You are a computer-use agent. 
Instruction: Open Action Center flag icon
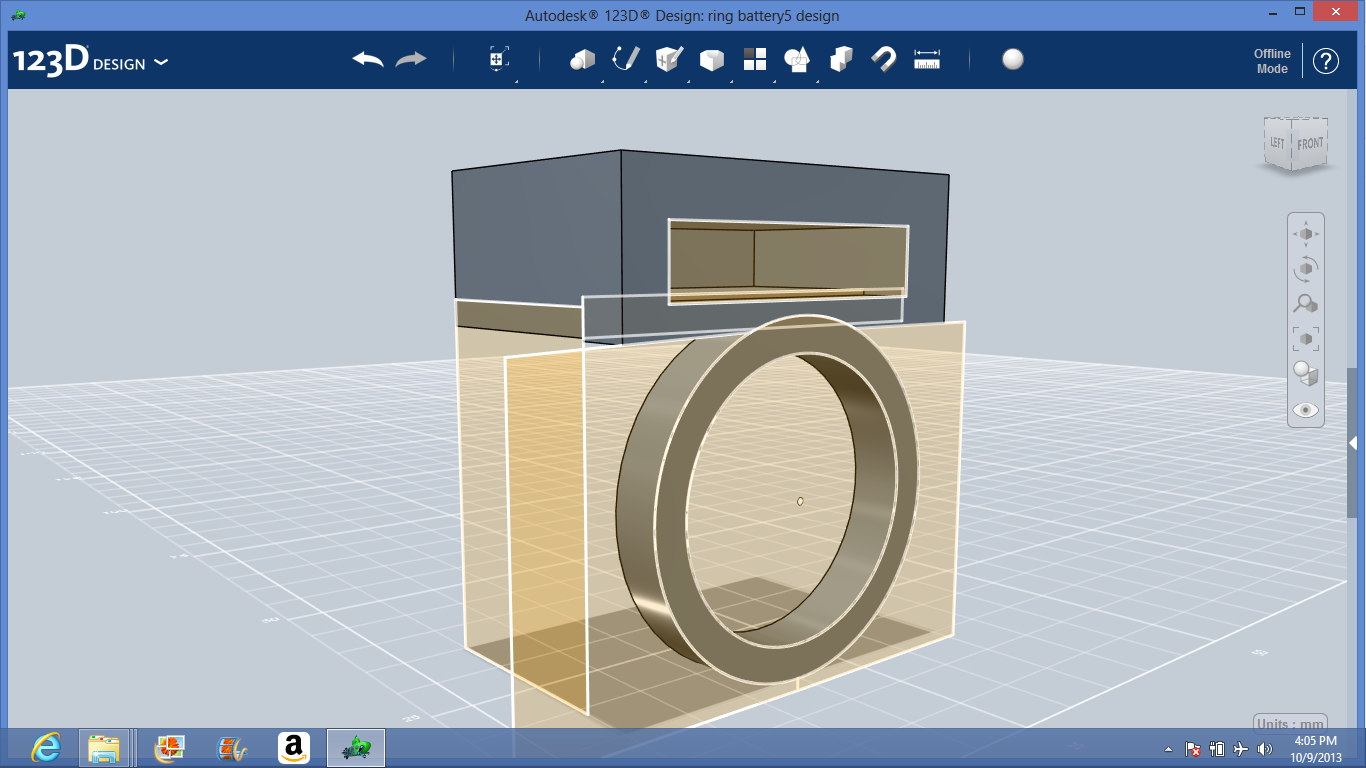(1193, 749)
